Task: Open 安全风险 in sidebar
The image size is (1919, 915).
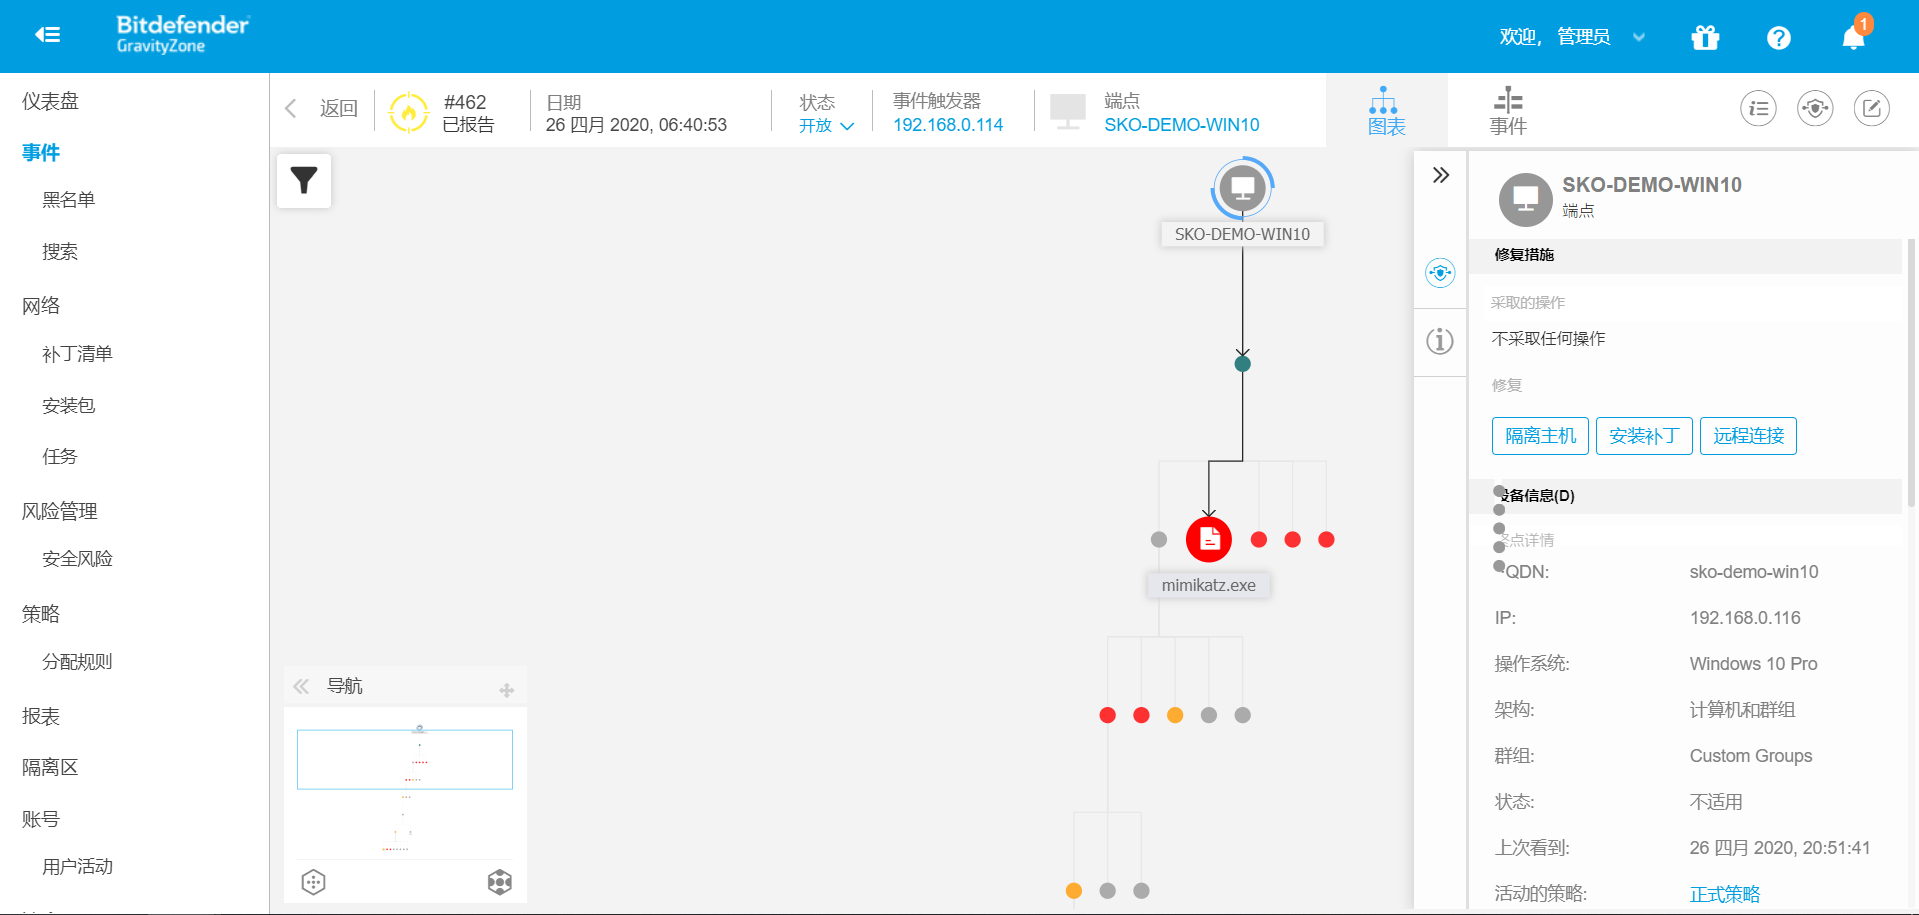Action: pyautogui.click(x=77, y=559)
